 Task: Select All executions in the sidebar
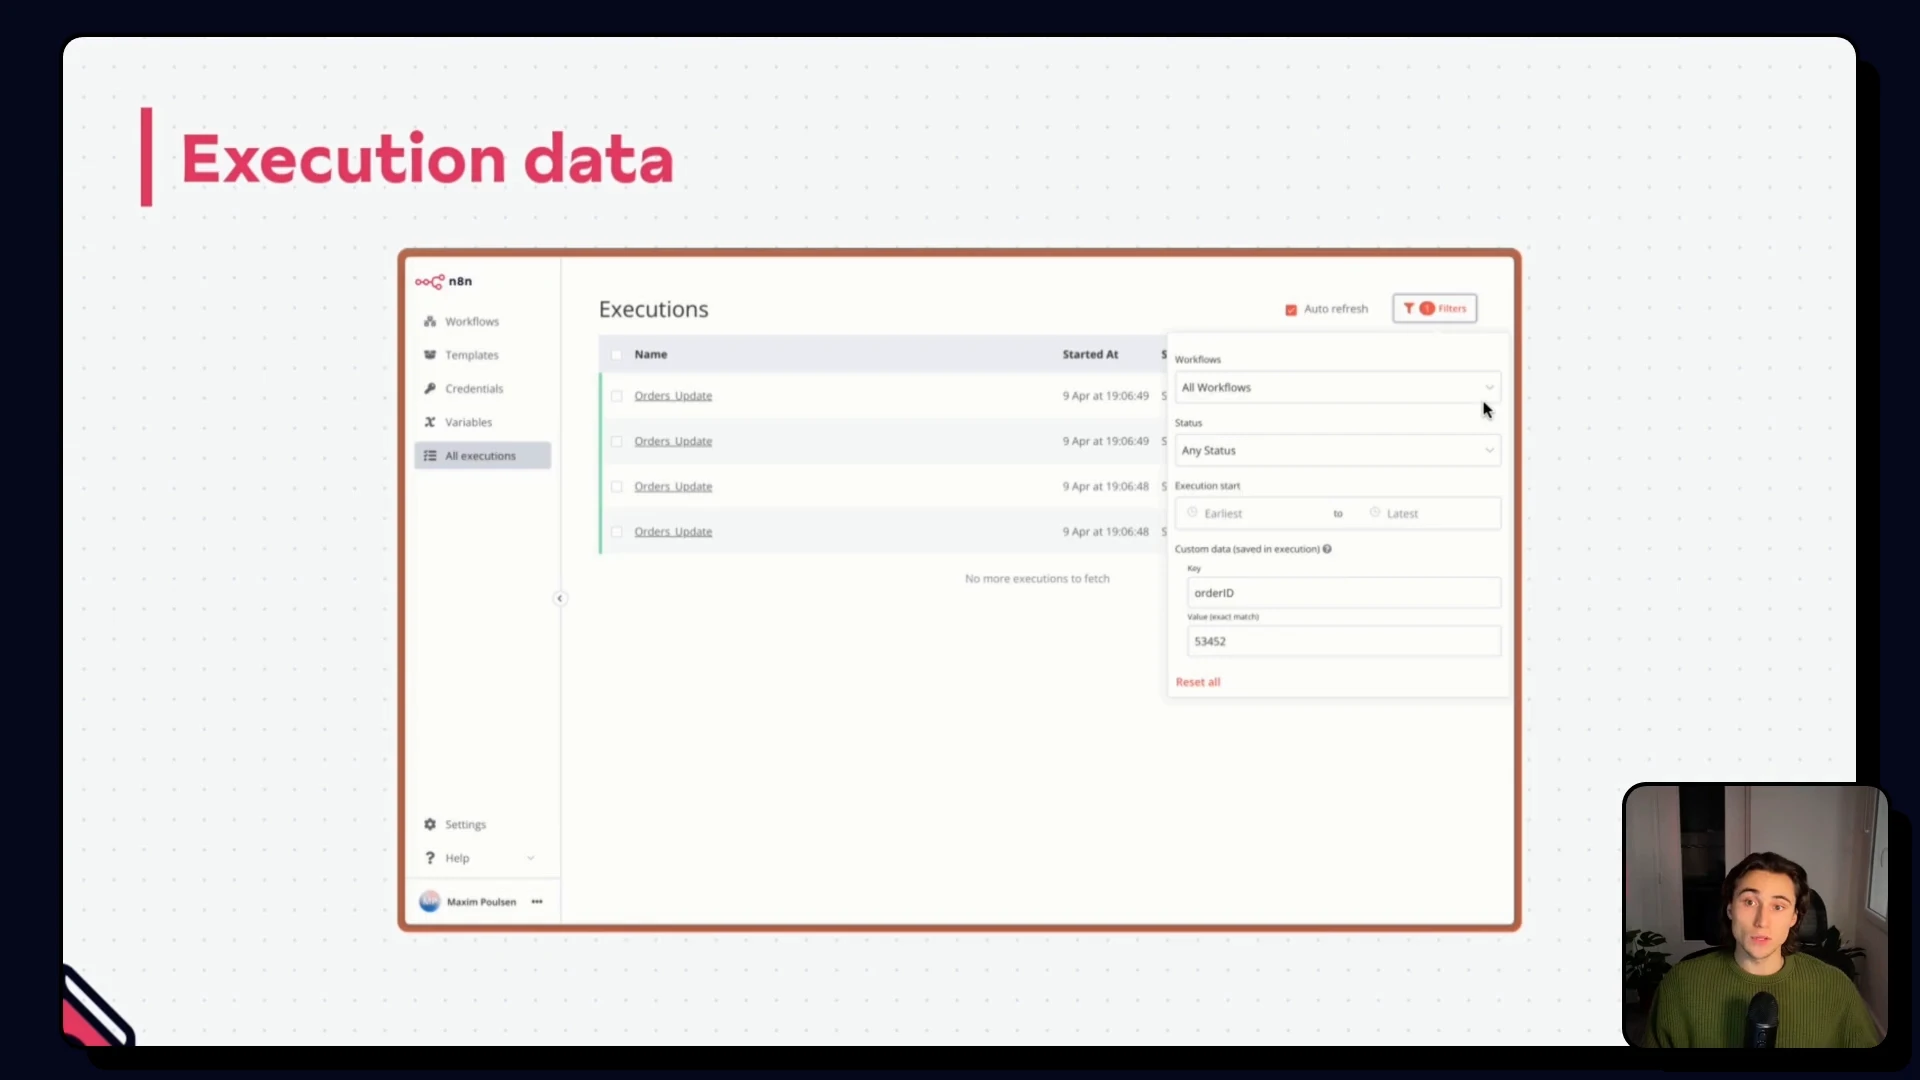coord(482,456)
